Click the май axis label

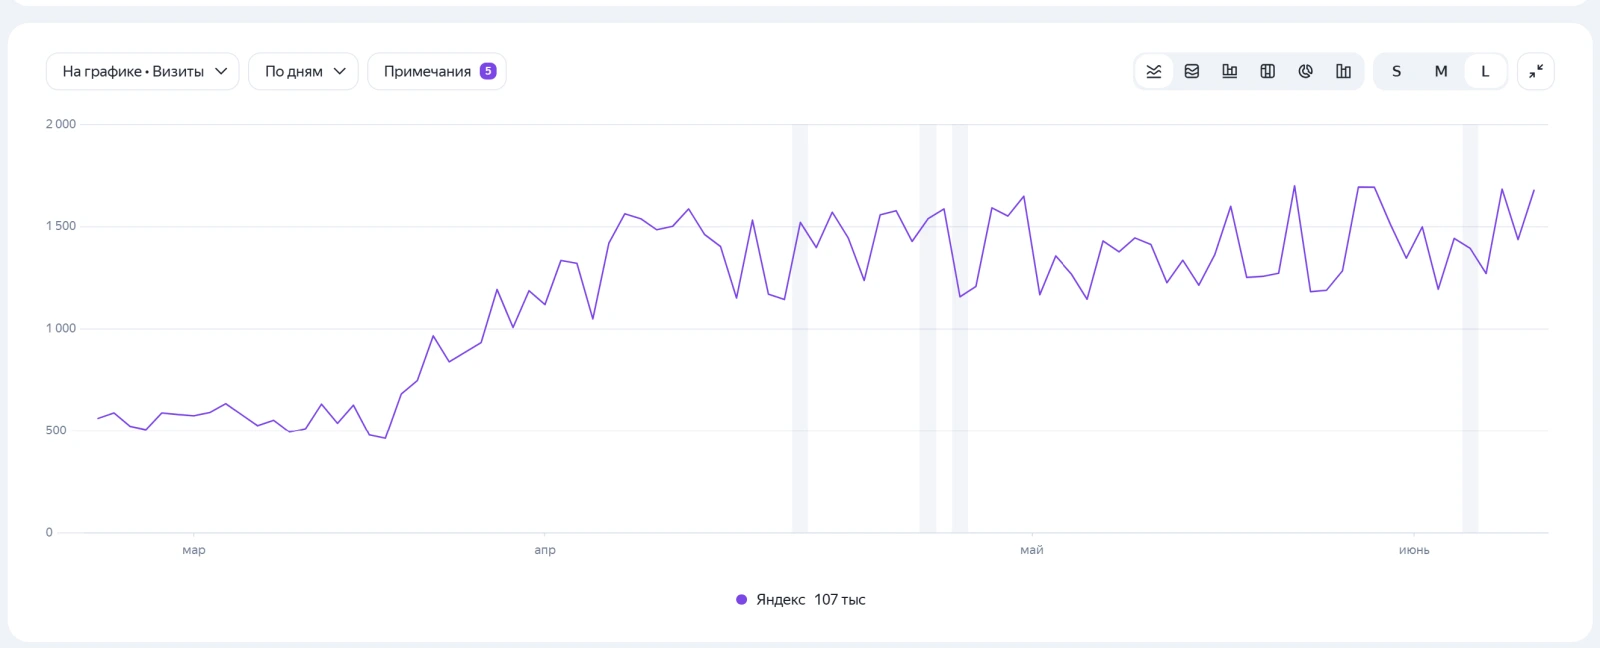point(1032,550)
